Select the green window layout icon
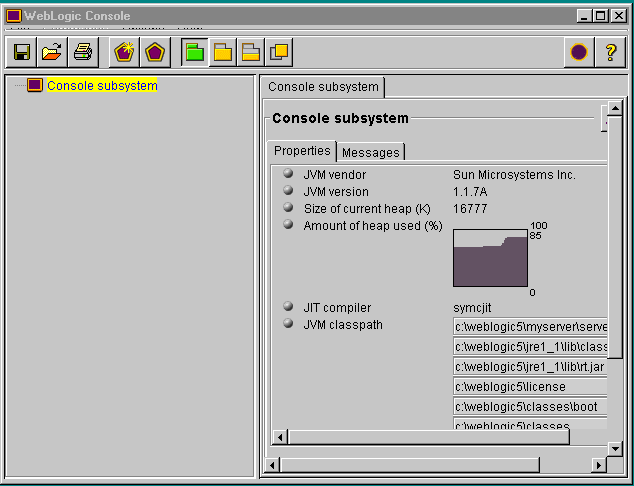Screen dimensions: 634x486 point(194,52)
